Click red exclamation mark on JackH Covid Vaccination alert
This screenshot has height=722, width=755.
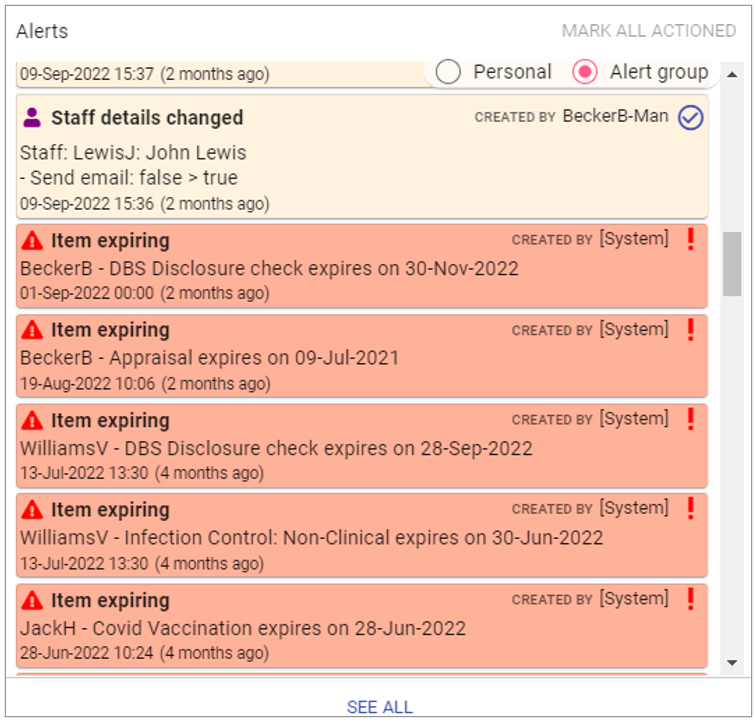(690, 600)
